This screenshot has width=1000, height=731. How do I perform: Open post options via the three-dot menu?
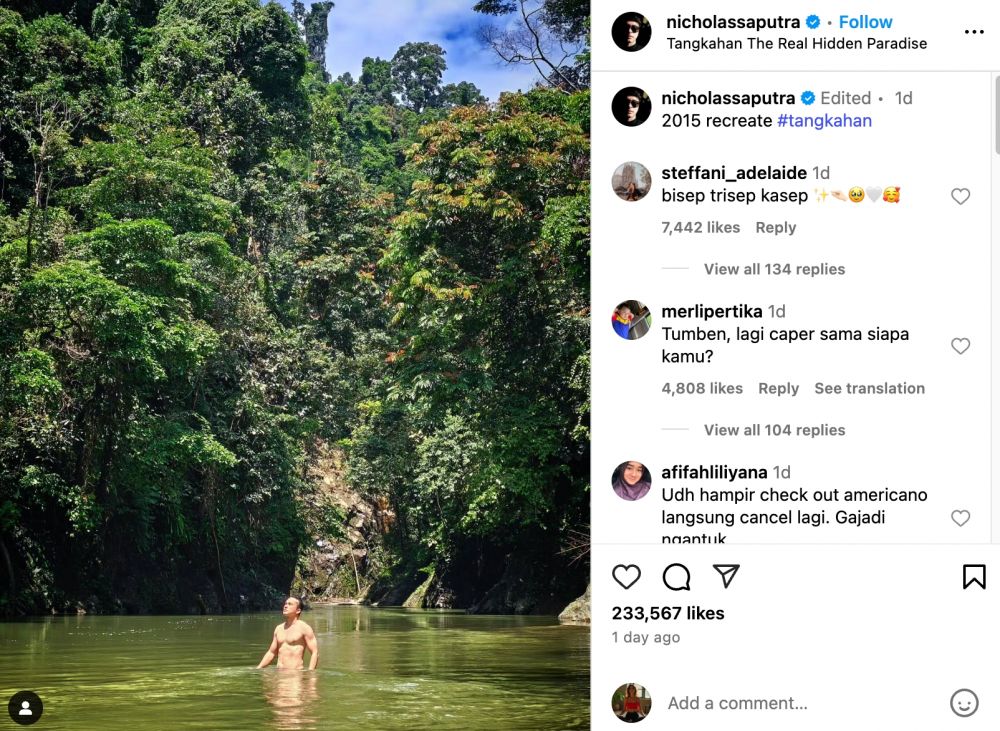[978, 31]
